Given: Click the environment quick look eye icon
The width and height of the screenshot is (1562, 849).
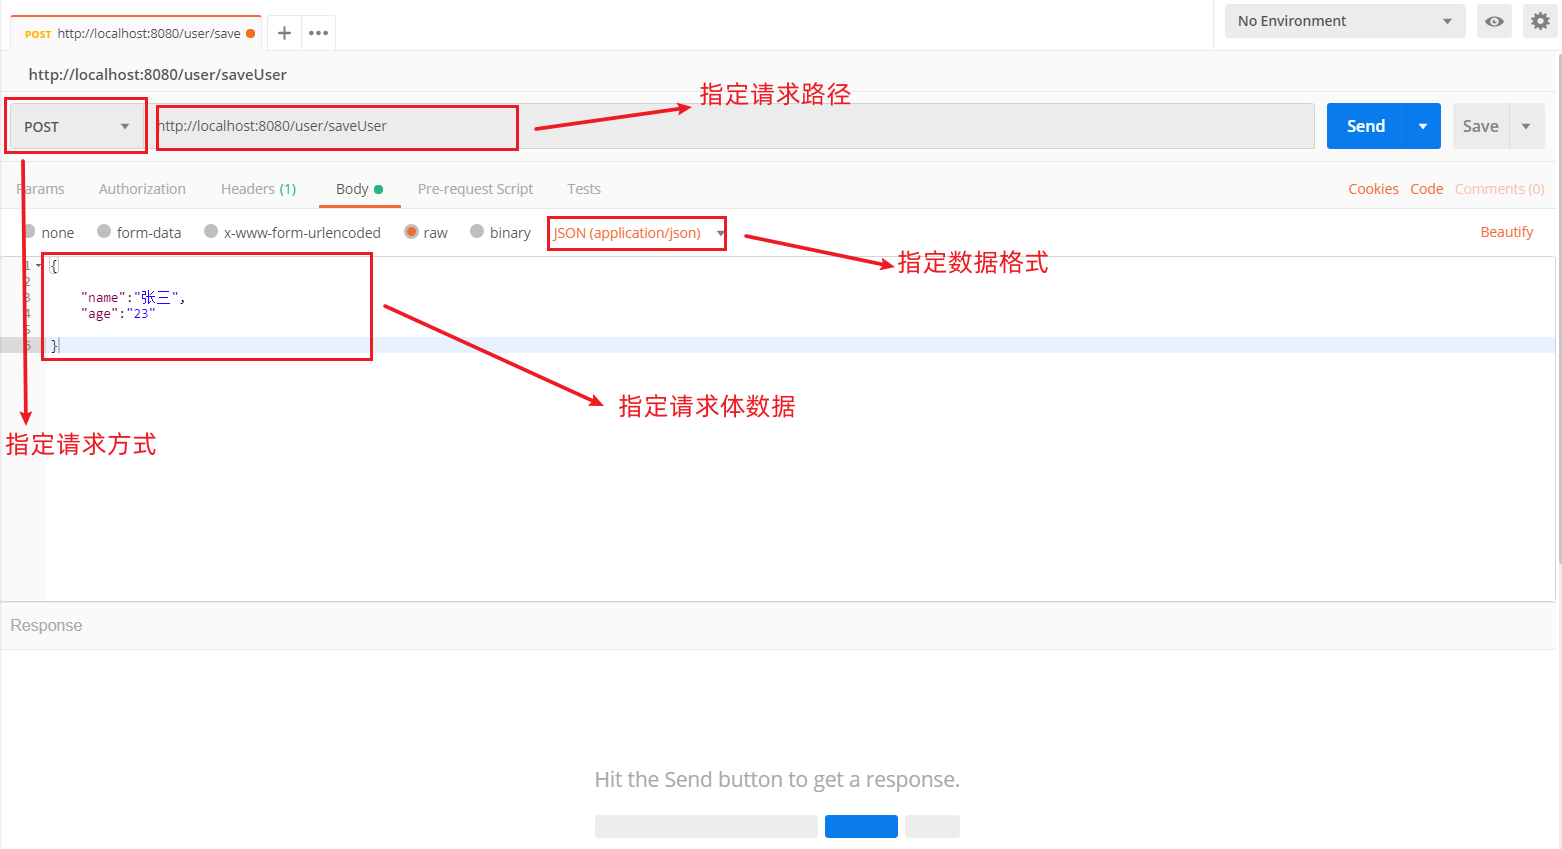Looking at the screenshot, I should pyautogui.click(x=1494, y=21).
